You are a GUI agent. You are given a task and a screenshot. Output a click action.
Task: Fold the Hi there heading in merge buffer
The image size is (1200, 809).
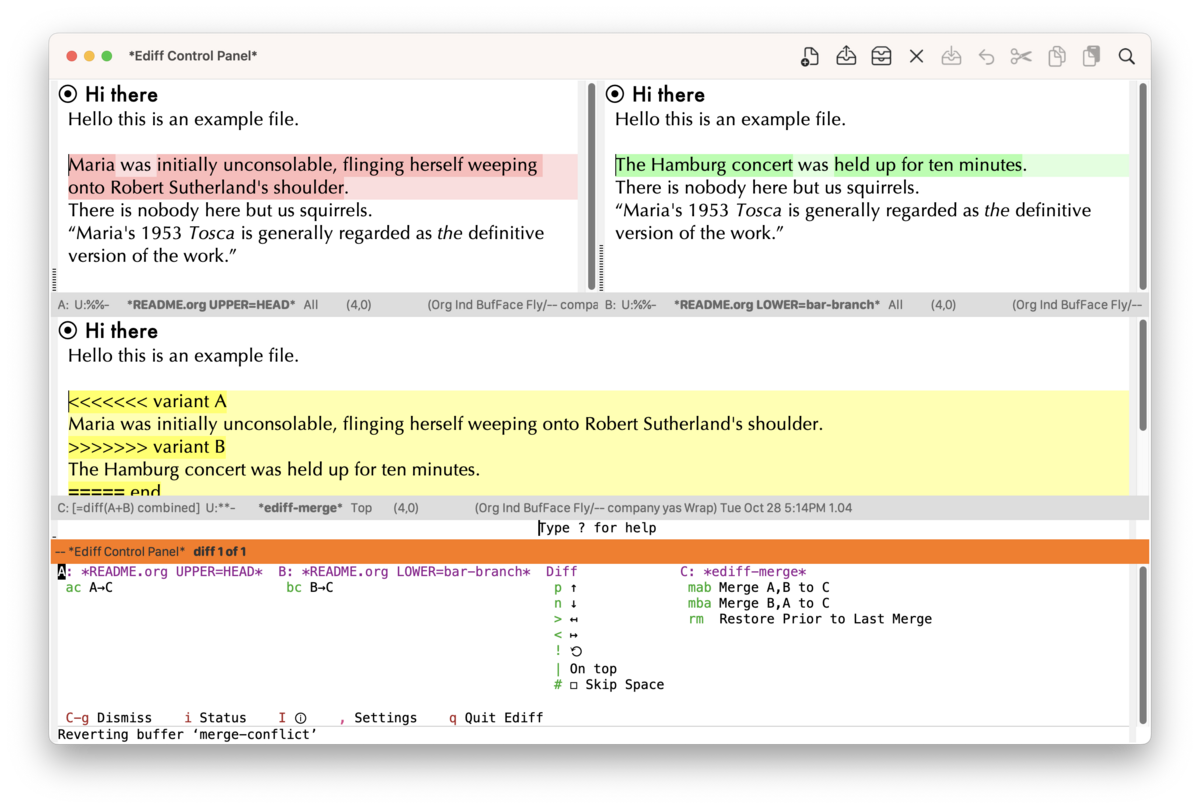[x=68, y=331]
